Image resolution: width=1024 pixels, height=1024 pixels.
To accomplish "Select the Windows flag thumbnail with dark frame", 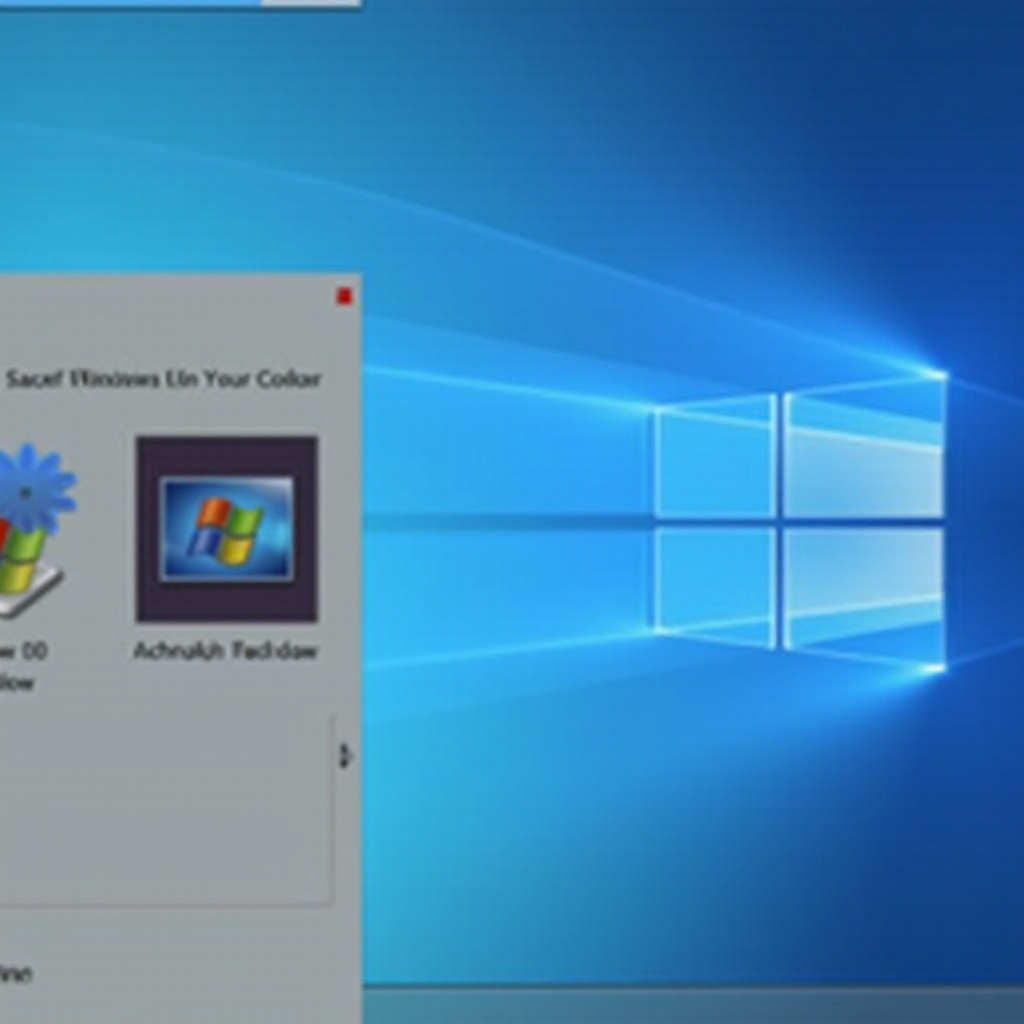I will pos(226,529).
